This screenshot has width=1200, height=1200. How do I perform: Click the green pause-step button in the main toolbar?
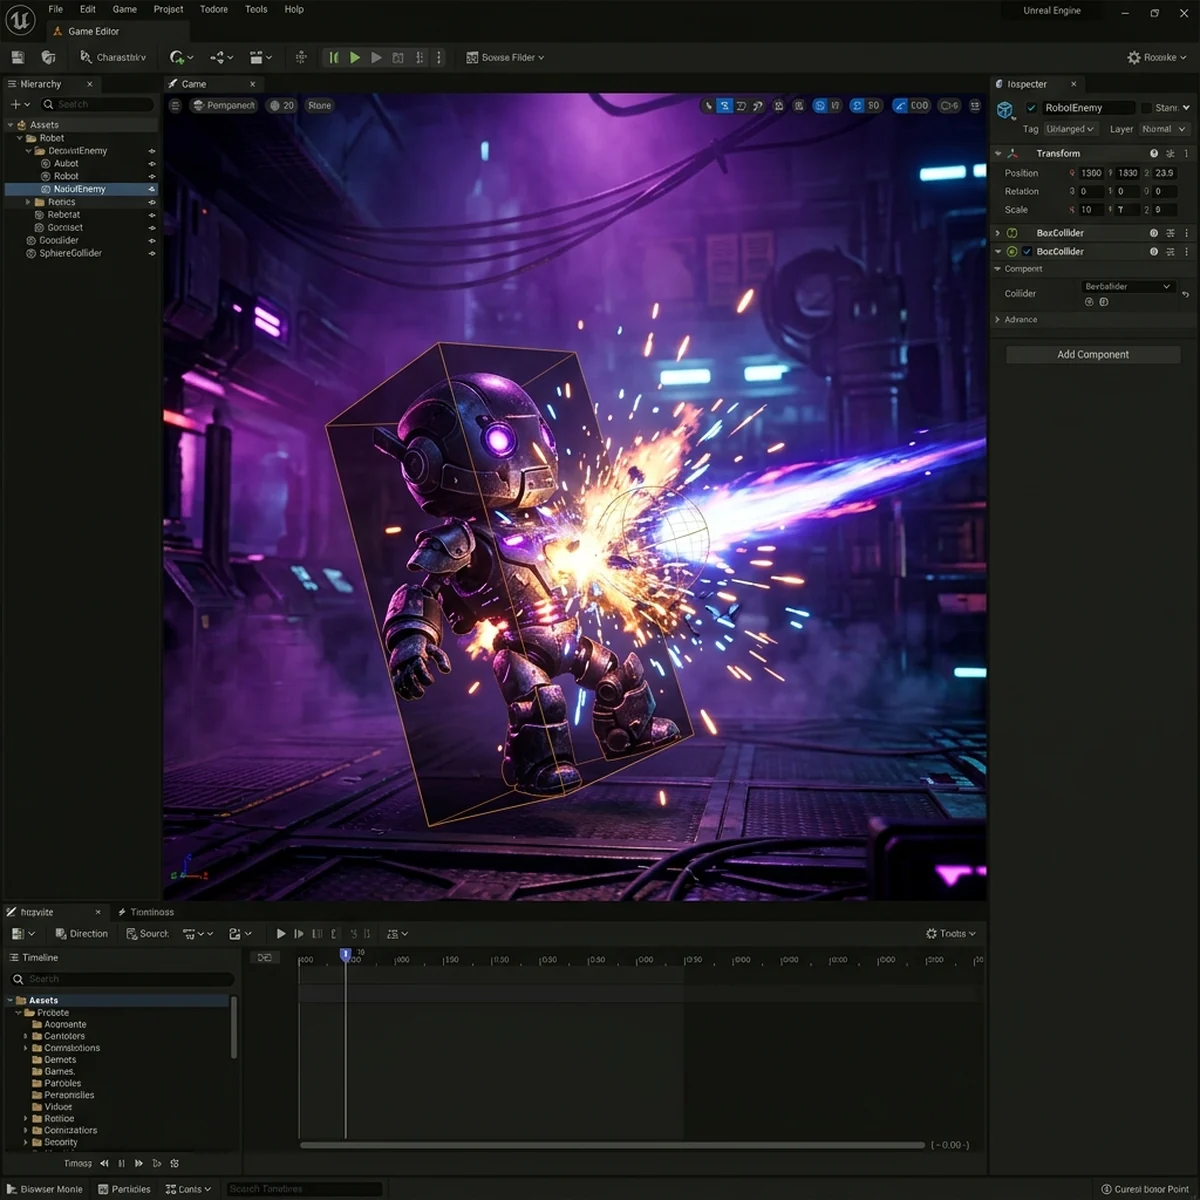(334, 58)
